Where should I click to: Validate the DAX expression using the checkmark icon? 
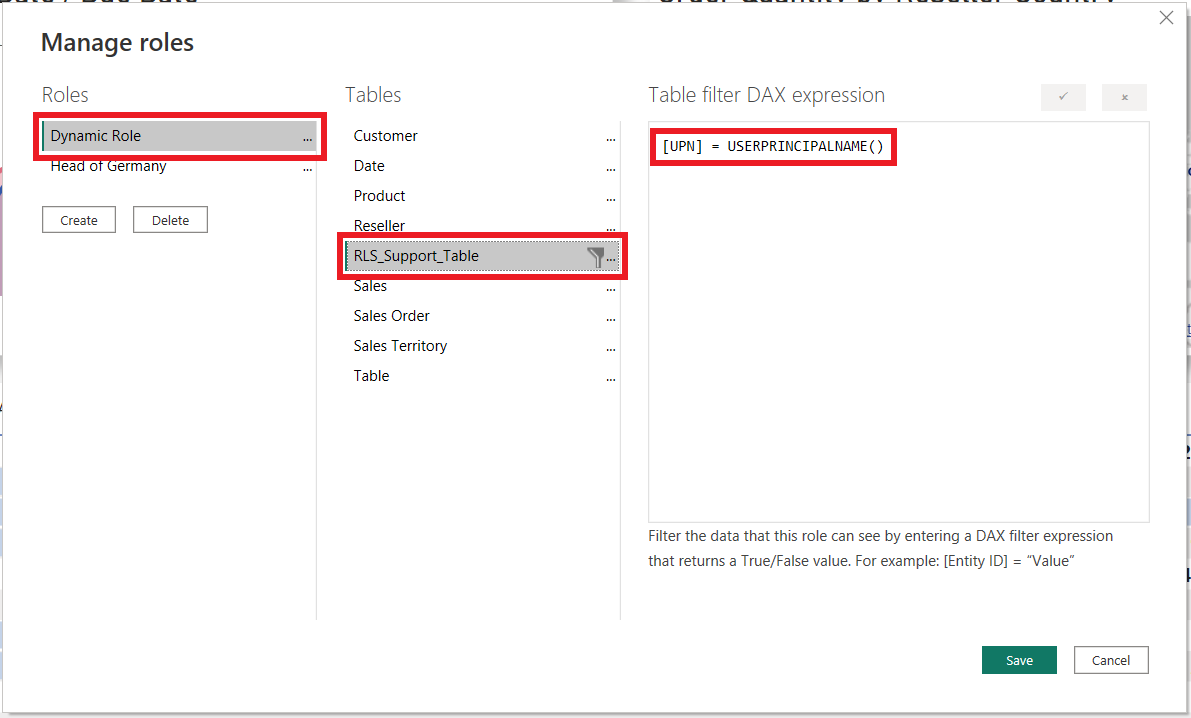click(1062, 97)
